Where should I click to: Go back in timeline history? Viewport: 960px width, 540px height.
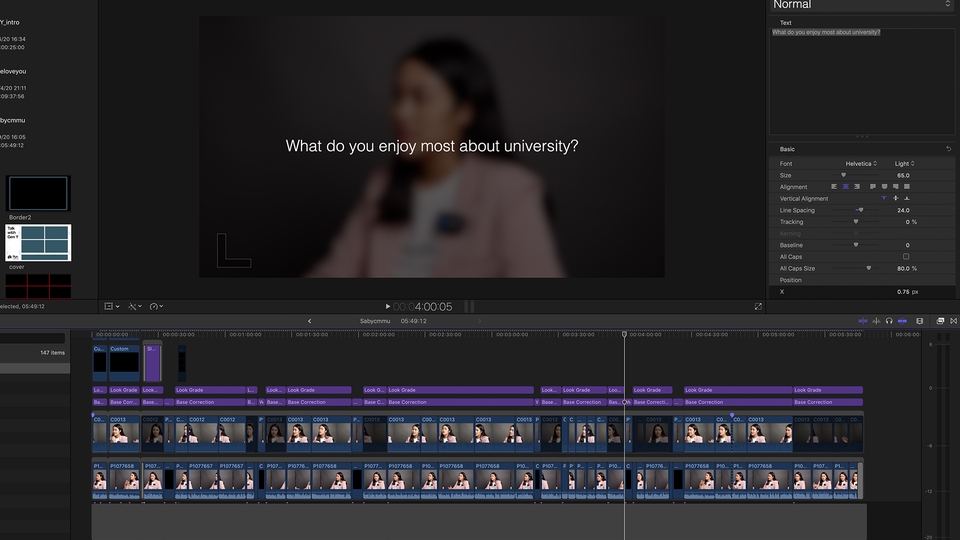(x=309, y=321)
